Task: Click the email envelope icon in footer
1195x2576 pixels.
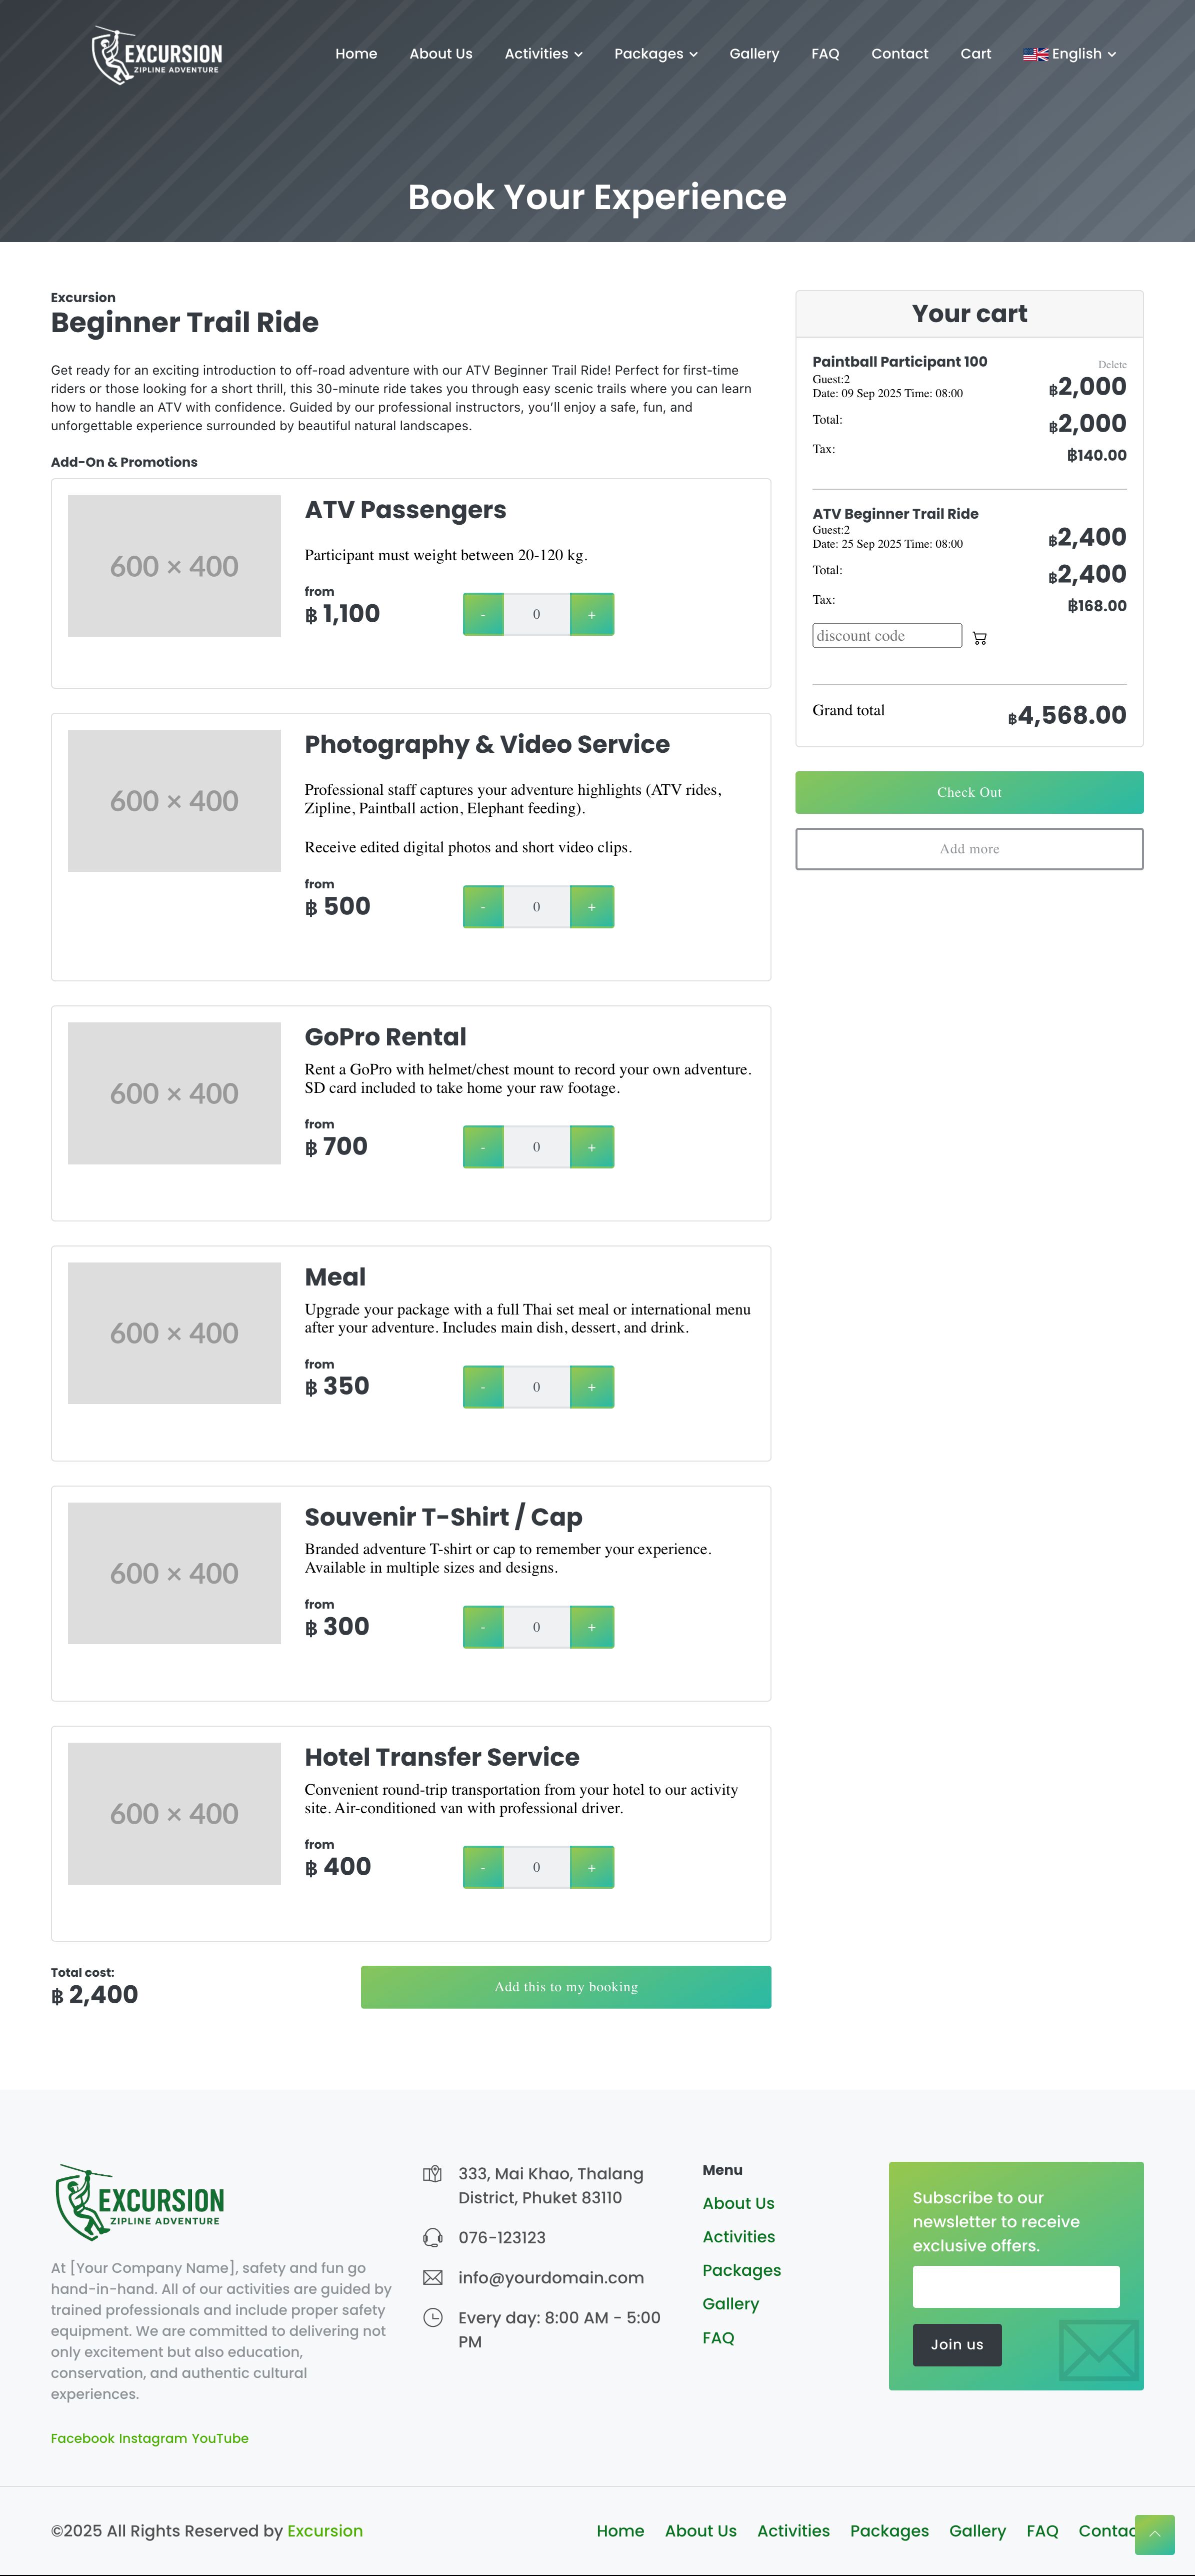Action: tap(433, 2277)
